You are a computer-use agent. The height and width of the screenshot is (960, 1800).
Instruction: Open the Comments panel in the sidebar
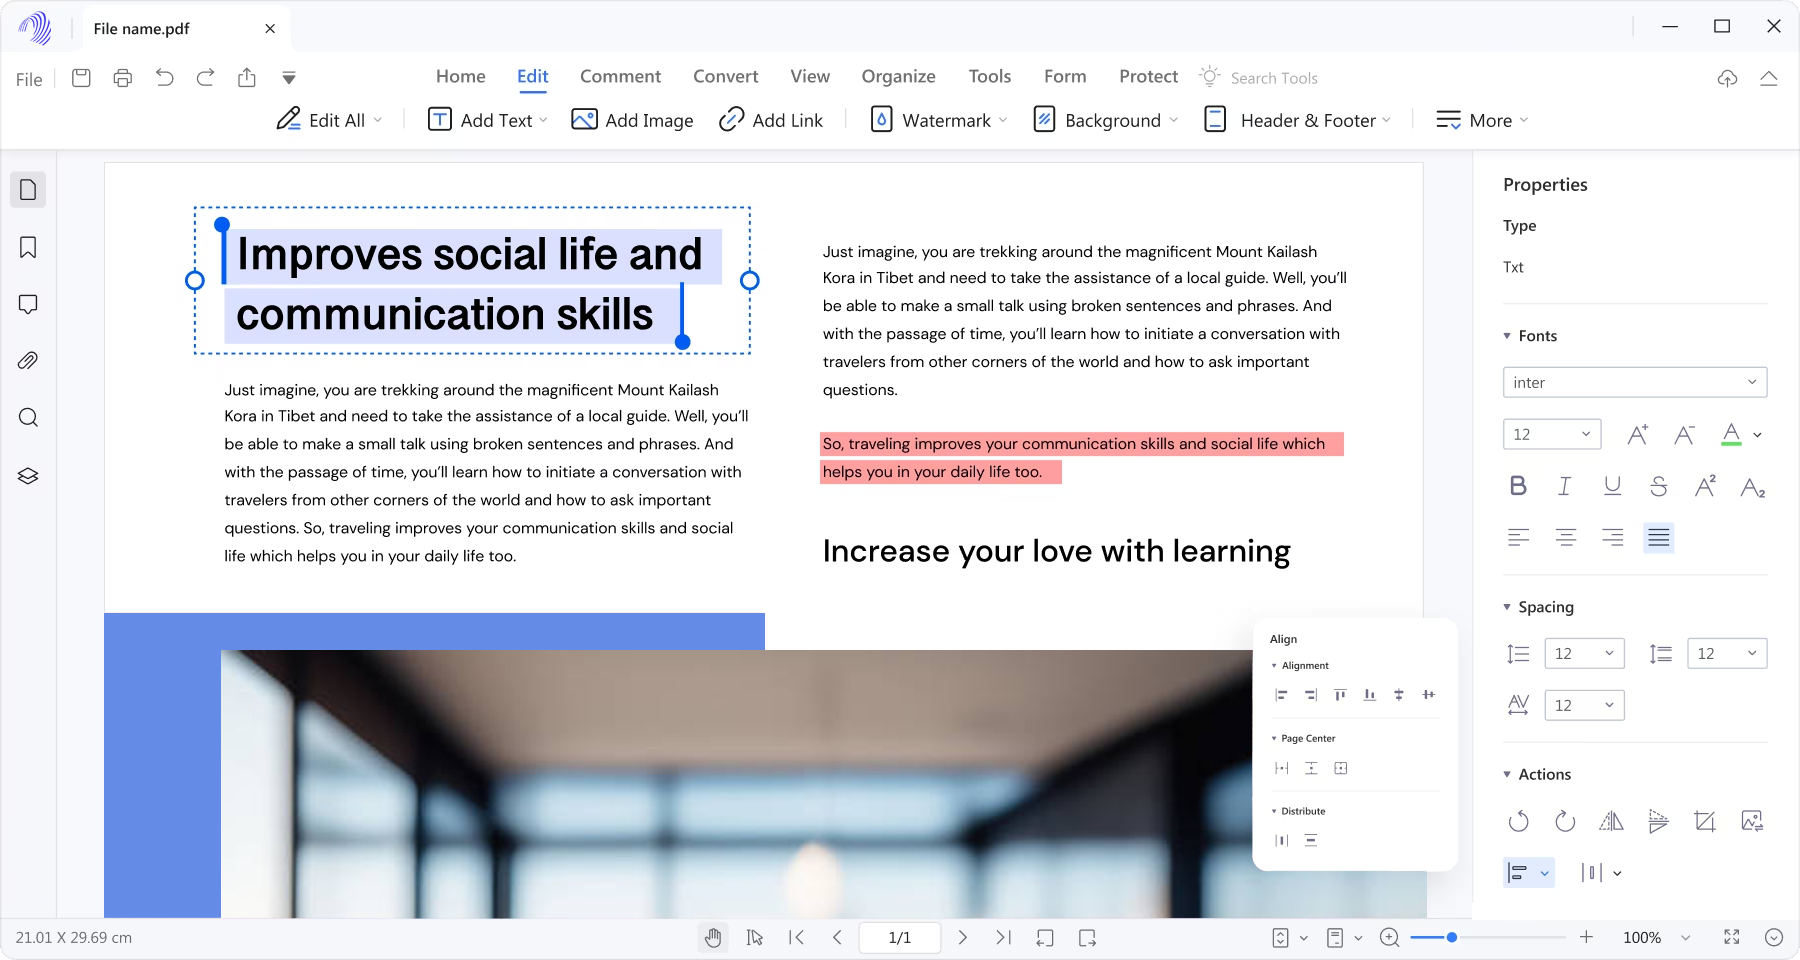[x=28, y=304]
